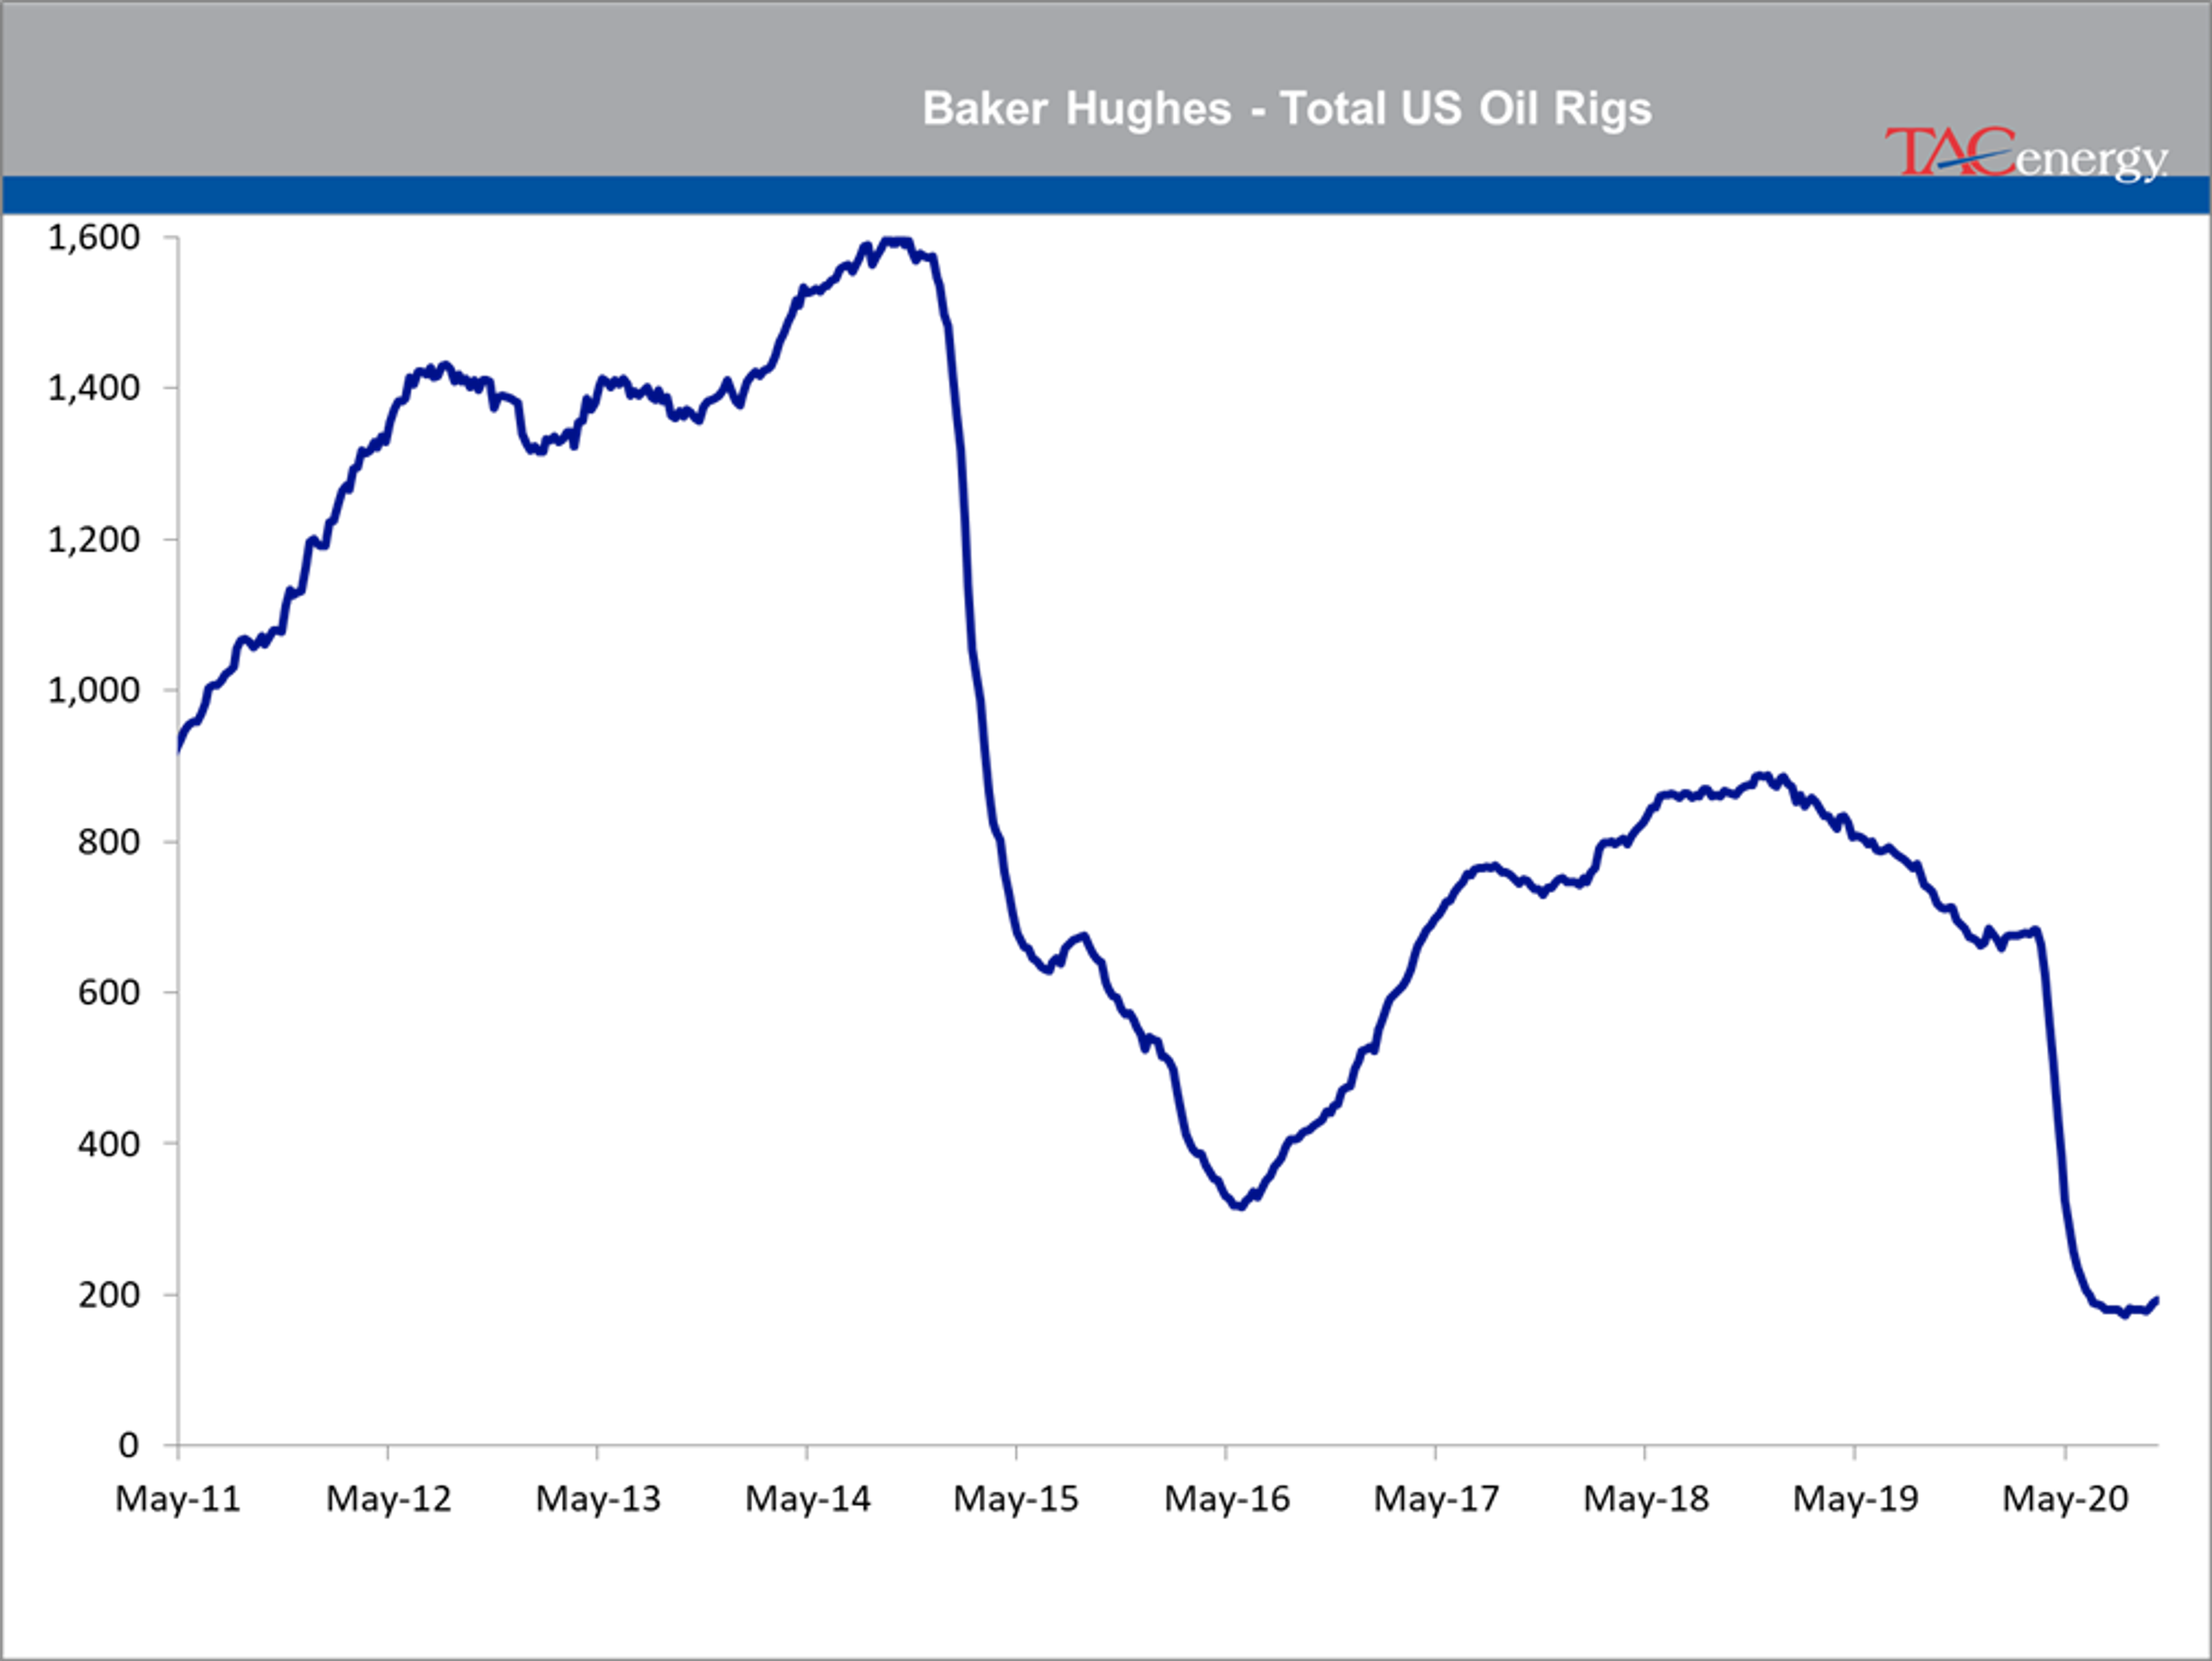Screen dimensions: 2212x1661
Task: Click the TACenergy logo
Action: coord(2026,155)
